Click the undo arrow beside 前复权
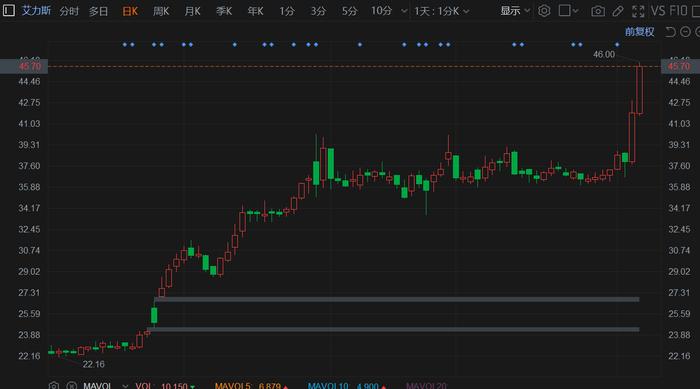This screenshot has height=389, width=700. pyautogui.click(x=670, y=32)
